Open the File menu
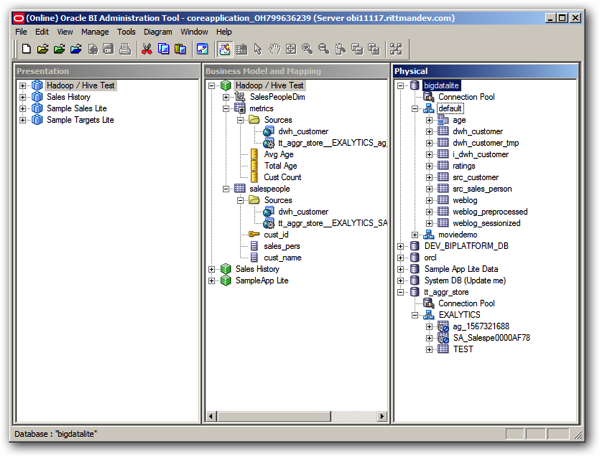The height and width of the screenshot is (457, 600). (x=21, y=32)
